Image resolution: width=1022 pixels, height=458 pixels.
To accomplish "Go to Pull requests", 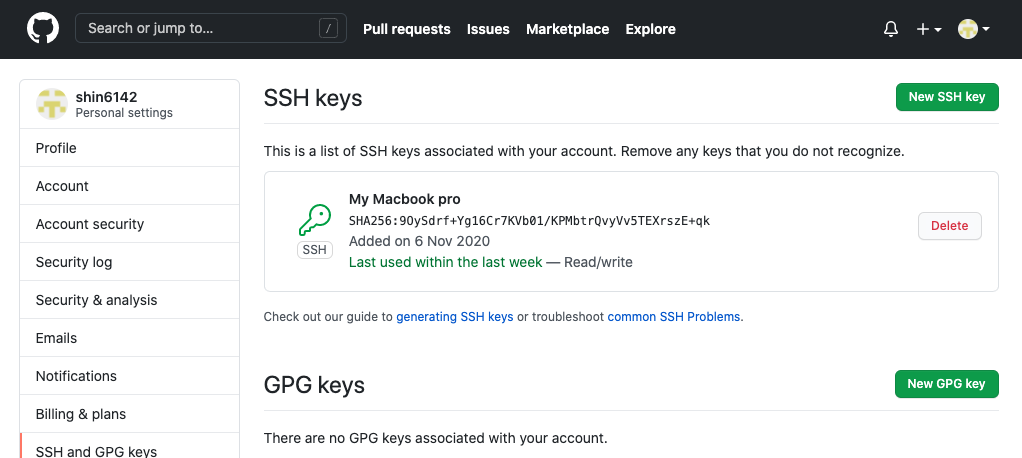I will (x=407, y=29).
